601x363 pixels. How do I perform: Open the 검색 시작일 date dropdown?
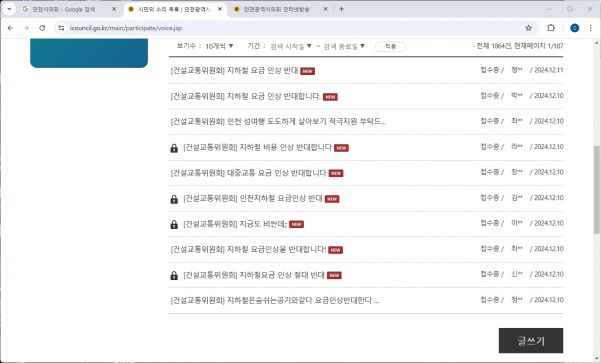[291, 46]
